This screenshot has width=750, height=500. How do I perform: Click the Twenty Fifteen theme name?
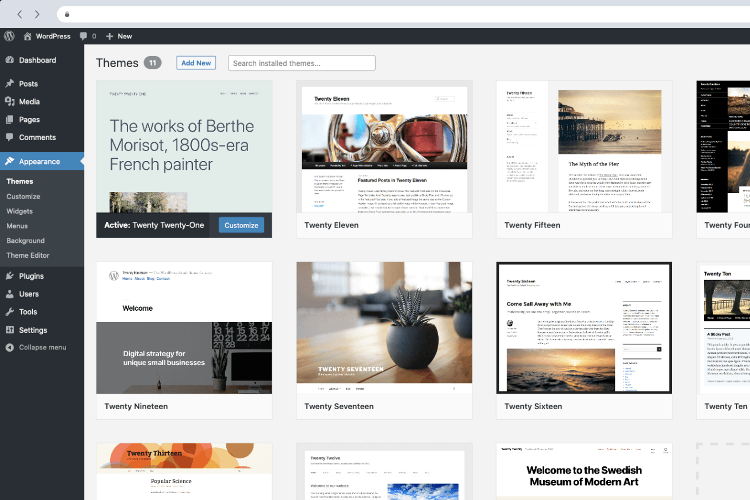click(x=532, y=225)
